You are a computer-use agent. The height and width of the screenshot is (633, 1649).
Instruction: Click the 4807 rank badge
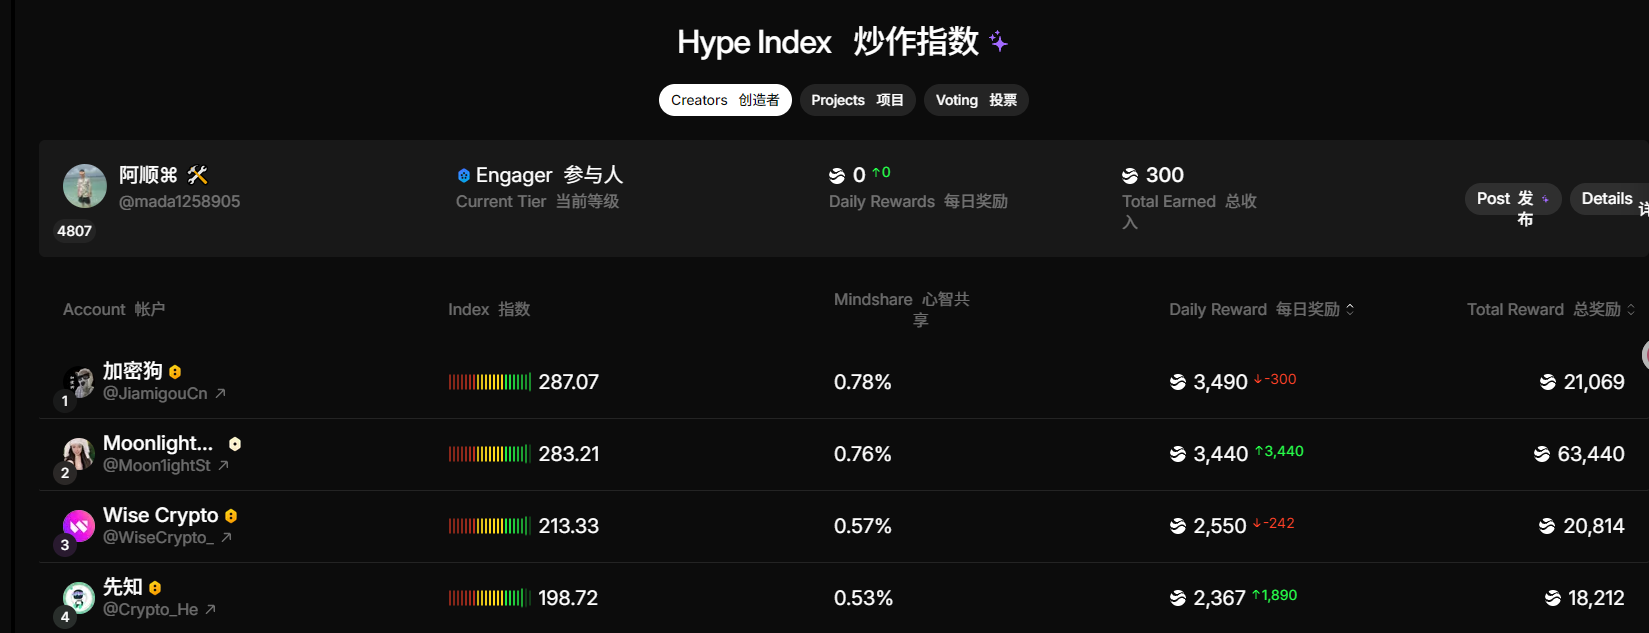[x=74, y=231]
